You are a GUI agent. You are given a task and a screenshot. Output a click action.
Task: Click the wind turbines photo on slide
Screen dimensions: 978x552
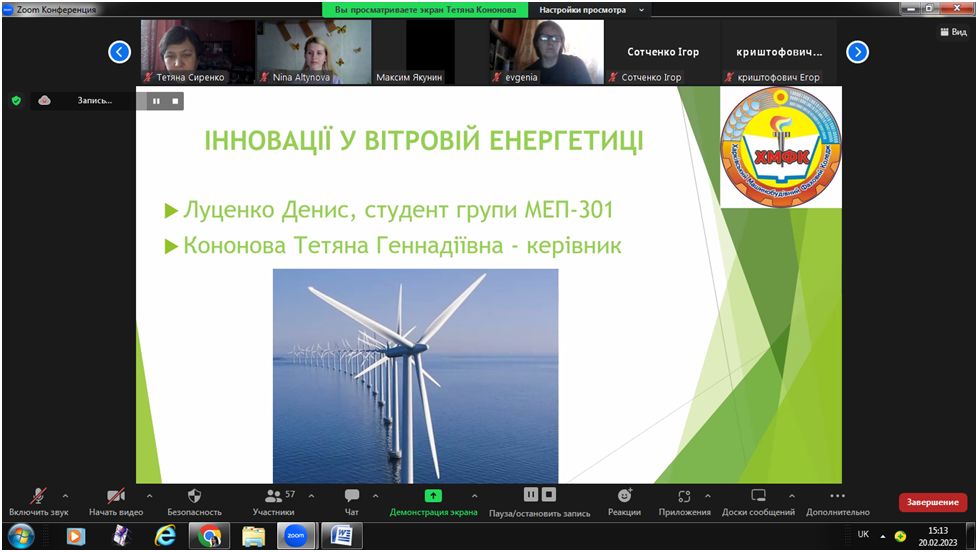(415, 376)
